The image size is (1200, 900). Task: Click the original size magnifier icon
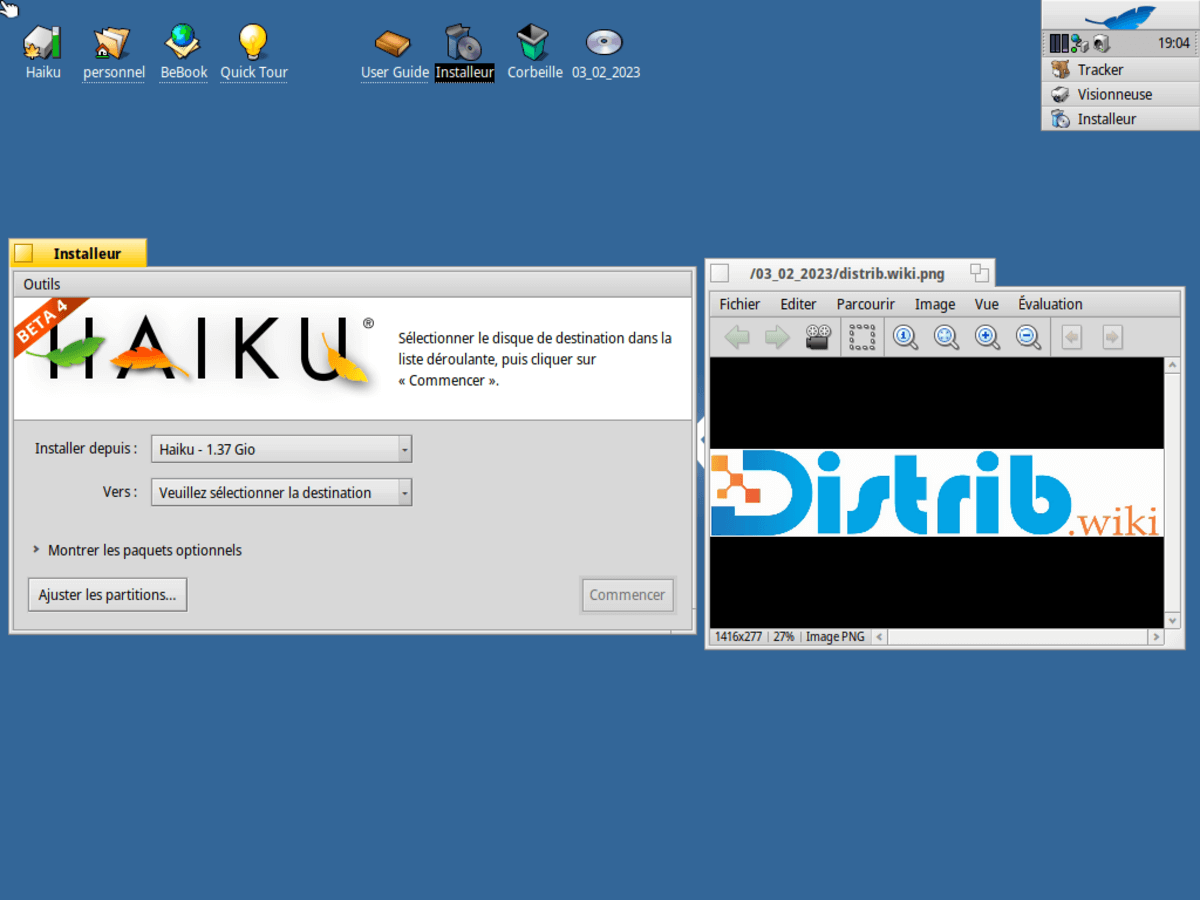[906, 337]
